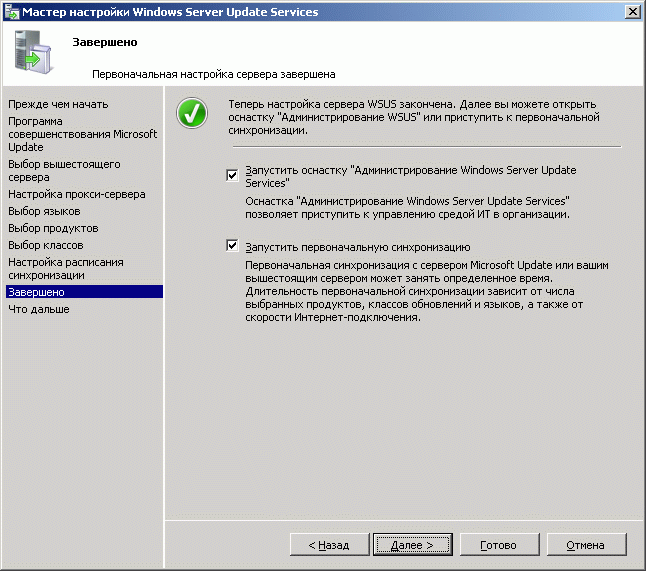Click the Оснастка Администрирование description text
Screen dimensions: 646x571
[x=407, y=208]
